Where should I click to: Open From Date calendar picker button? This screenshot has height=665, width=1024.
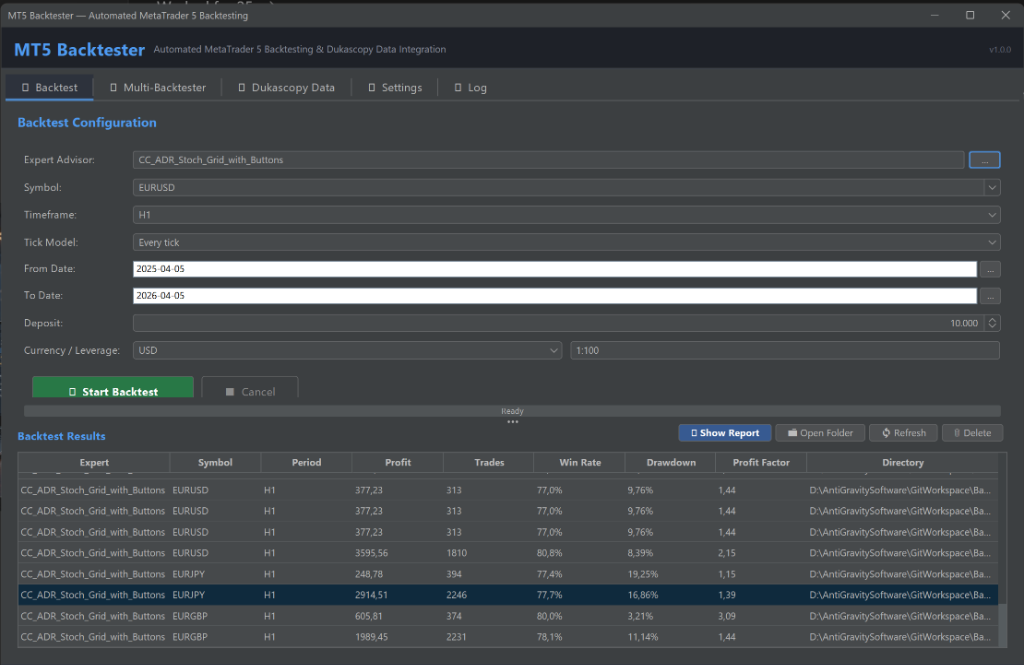989,269
